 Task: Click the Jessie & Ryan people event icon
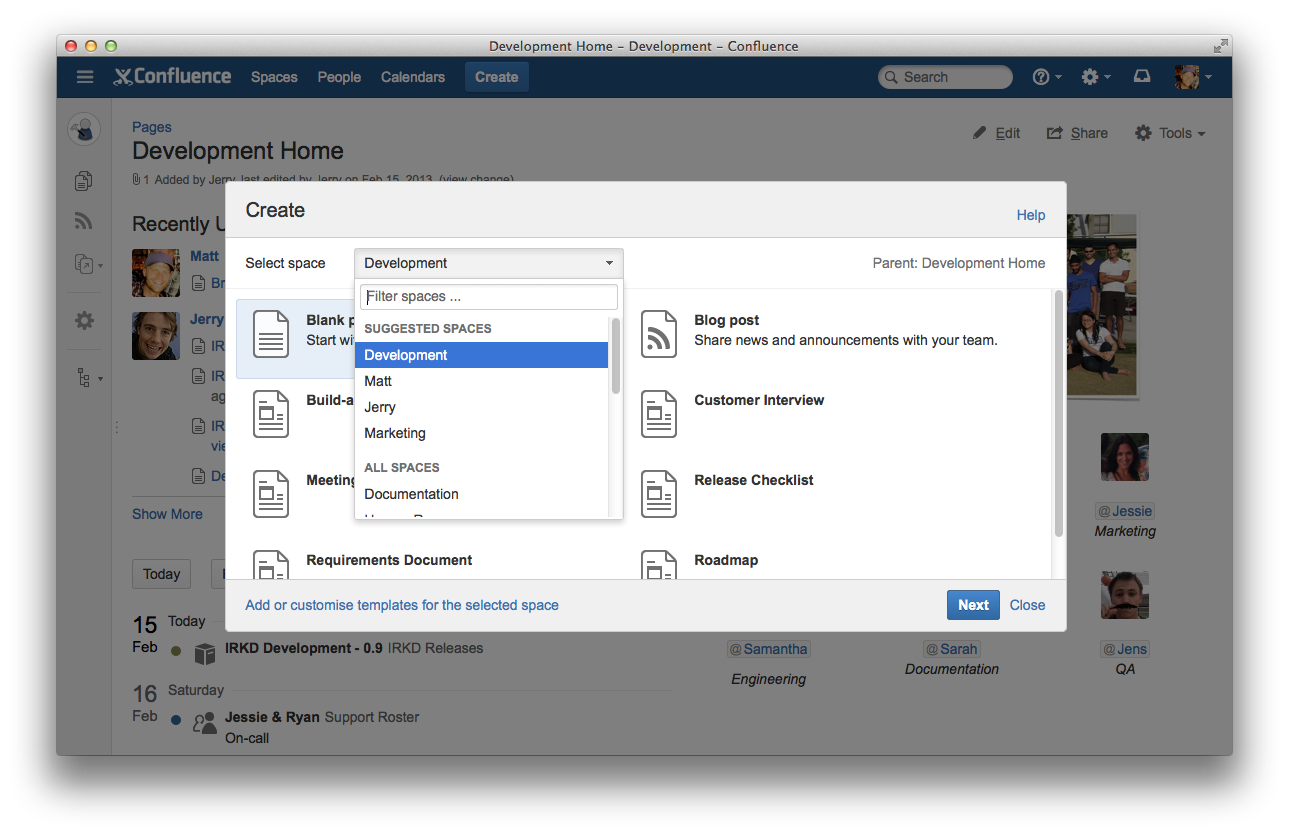[205, 722]
